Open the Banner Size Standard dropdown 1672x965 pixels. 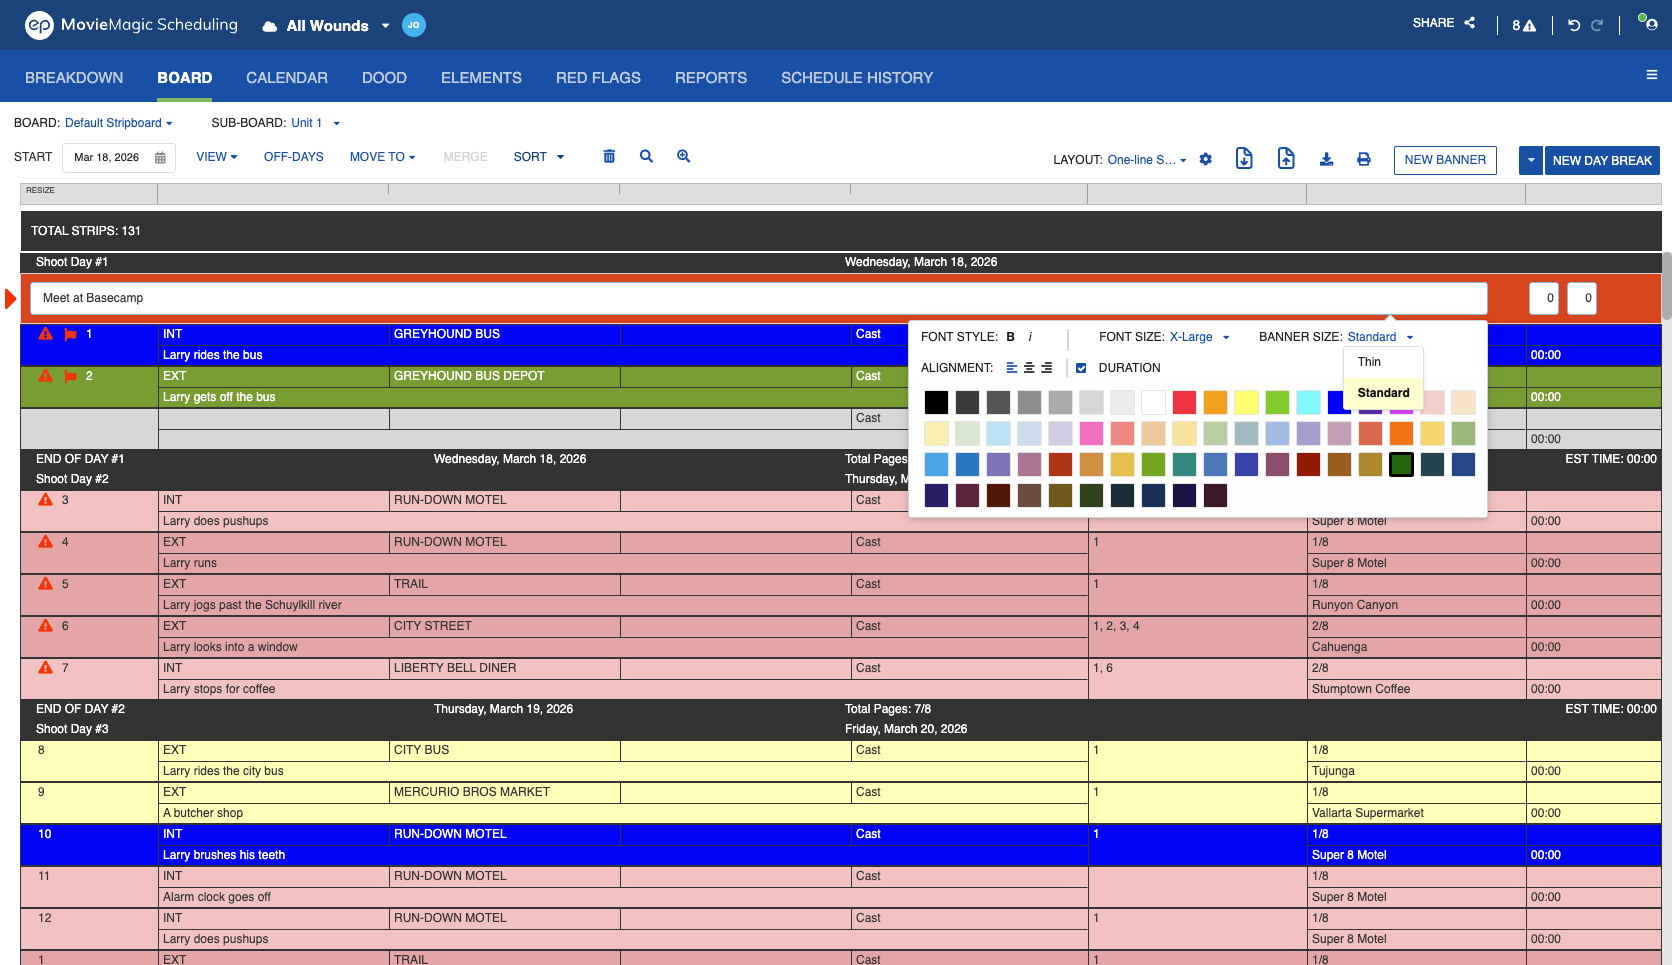[x=1380, y=337]
